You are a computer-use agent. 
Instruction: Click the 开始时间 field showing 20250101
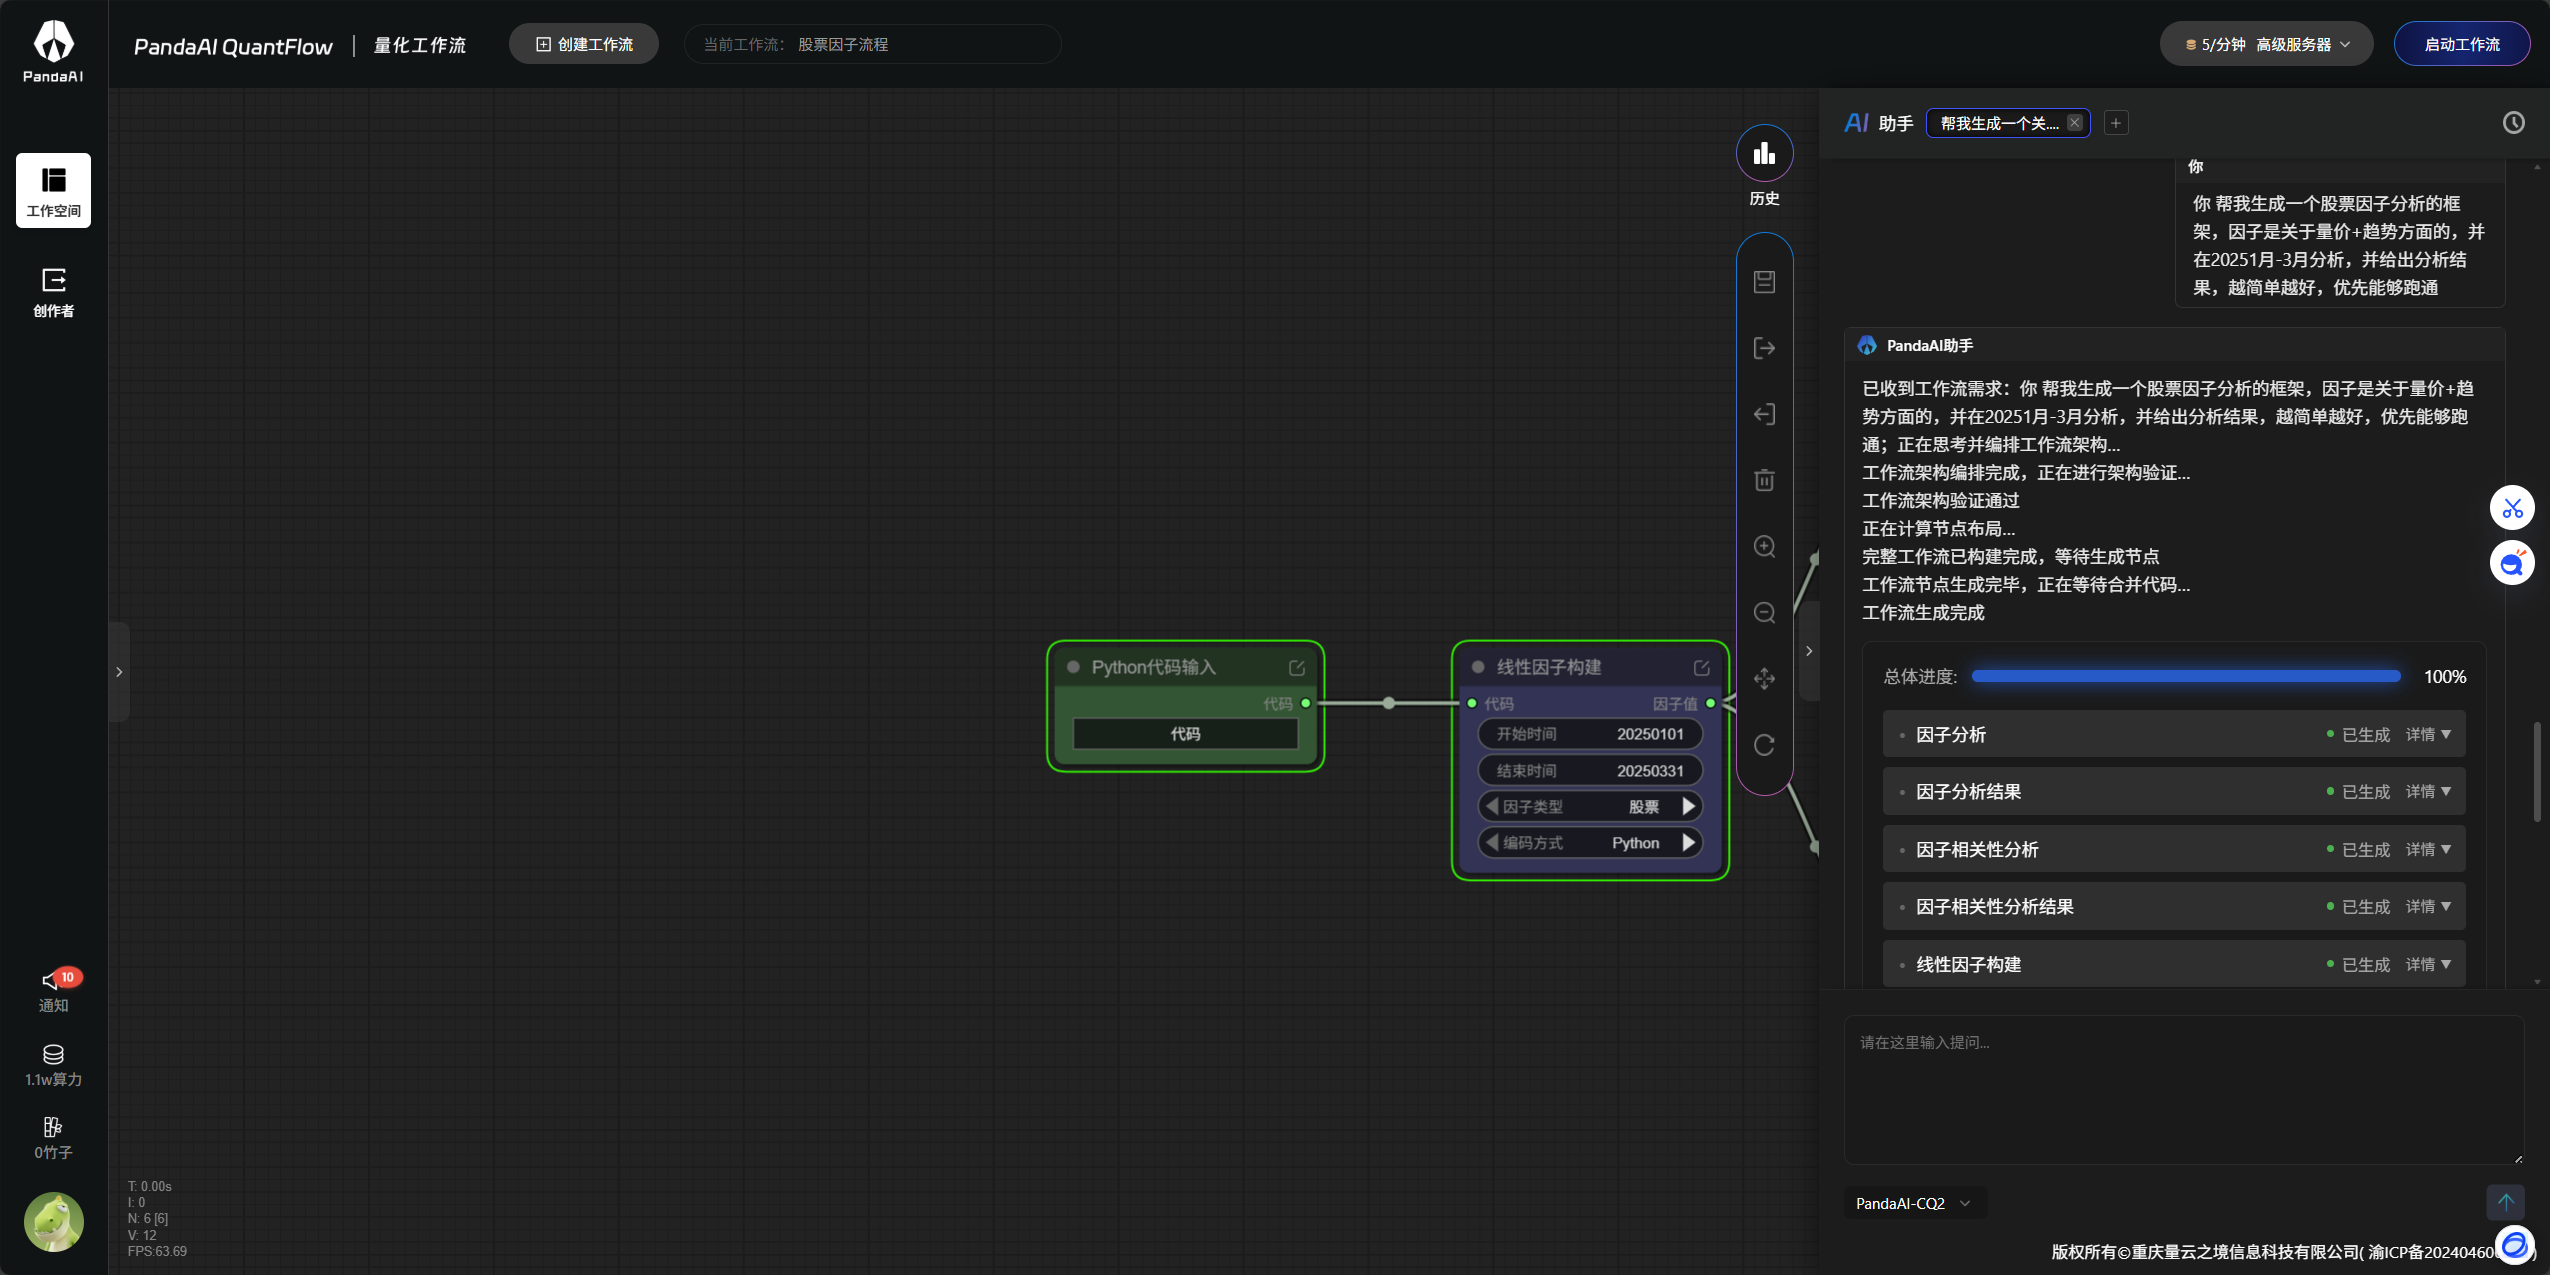click(x=1590, y=734)
